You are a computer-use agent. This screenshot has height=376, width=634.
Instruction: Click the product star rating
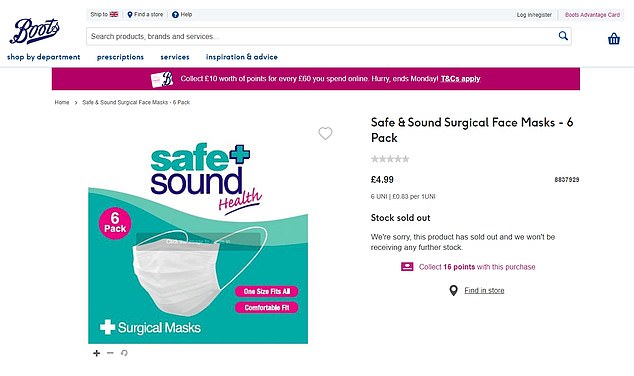point(390,159)
